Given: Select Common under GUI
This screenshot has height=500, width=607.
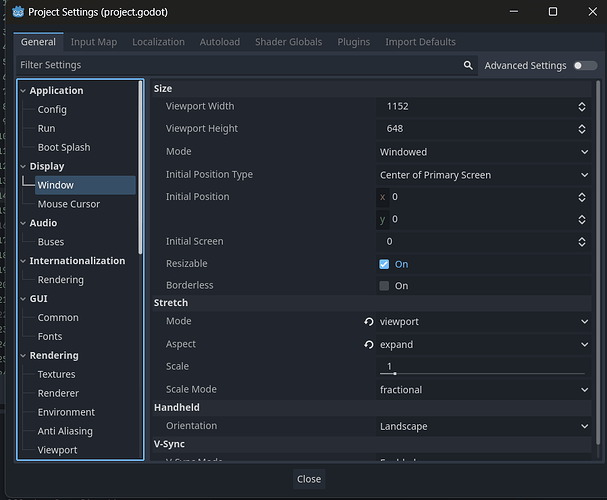Looking at the screenshot, I should point(58,318).
